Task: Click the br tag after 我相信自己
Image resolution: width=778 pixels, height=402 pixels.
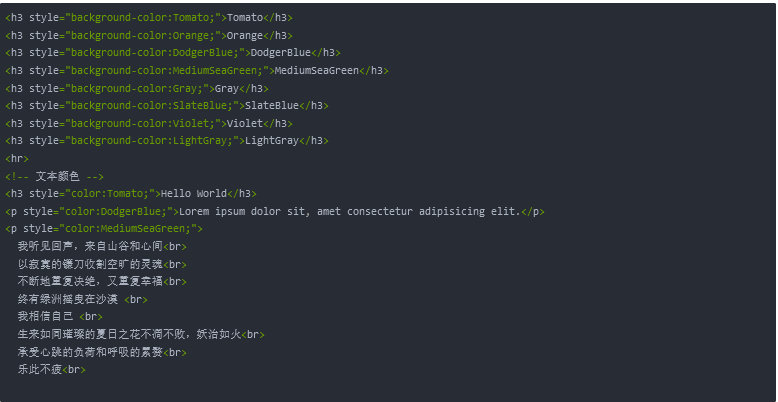Action: [x=91, y=317]
